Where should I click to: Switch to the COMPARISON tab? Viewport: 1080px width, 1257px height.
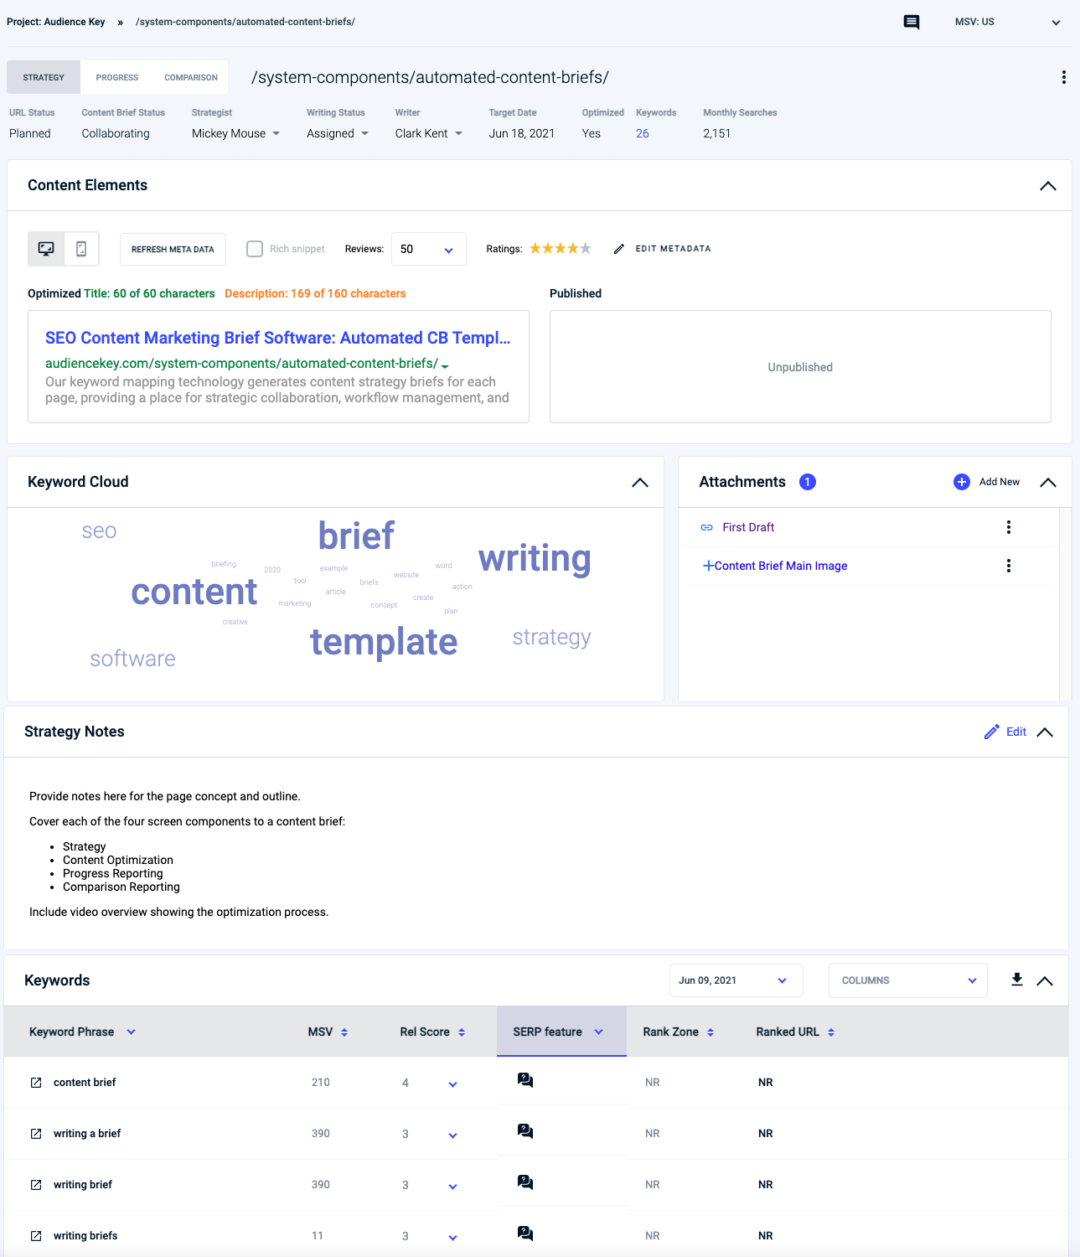tap(190, 76)
